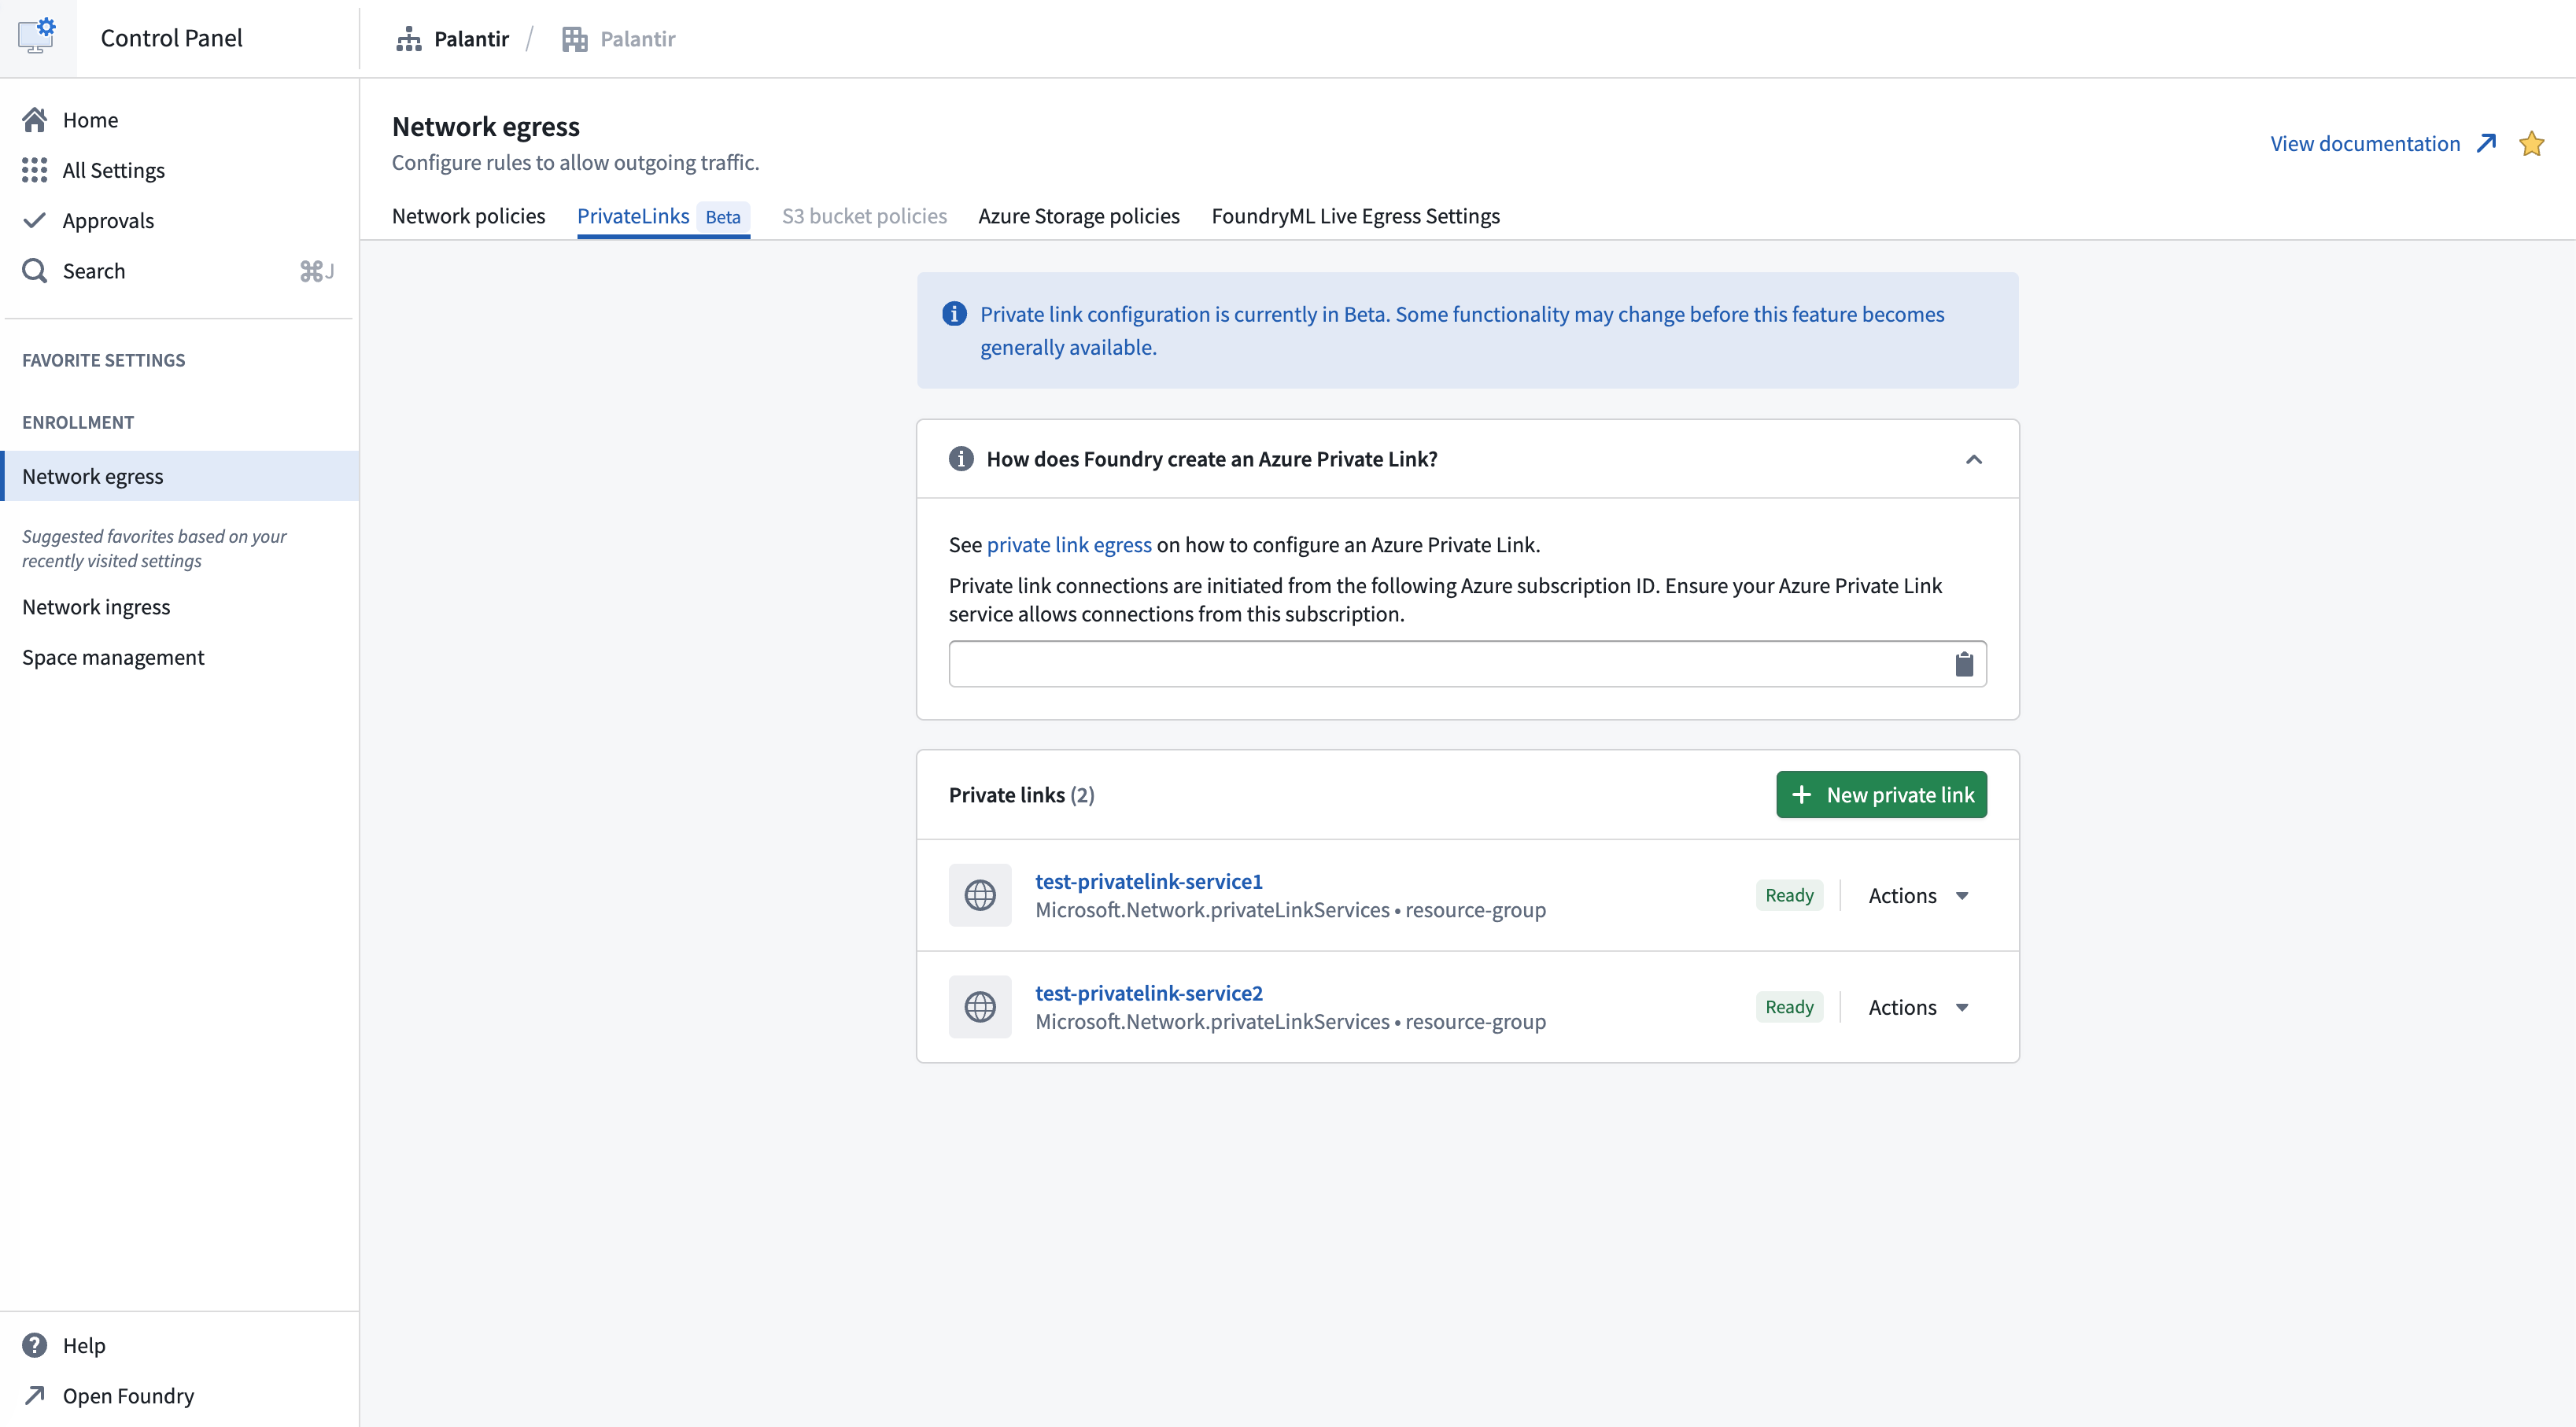
Task: Collapse the Azure Private Link explanation section
Action: tap(1973, 459)
